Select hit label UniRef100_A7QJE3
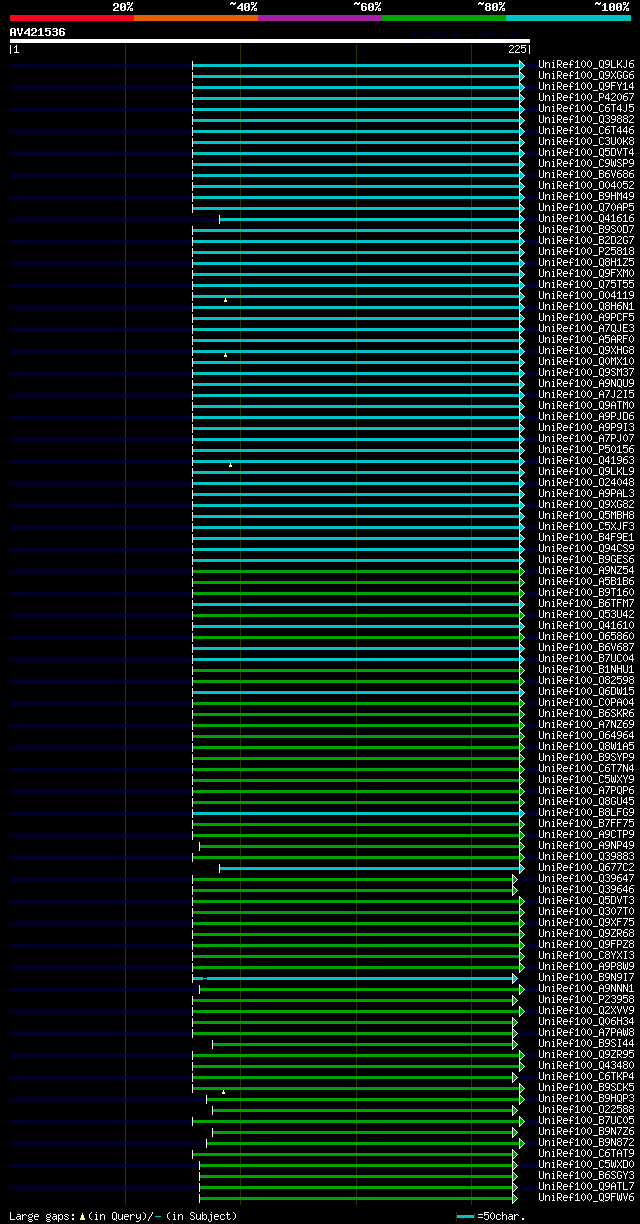 (x=586, y=328)
